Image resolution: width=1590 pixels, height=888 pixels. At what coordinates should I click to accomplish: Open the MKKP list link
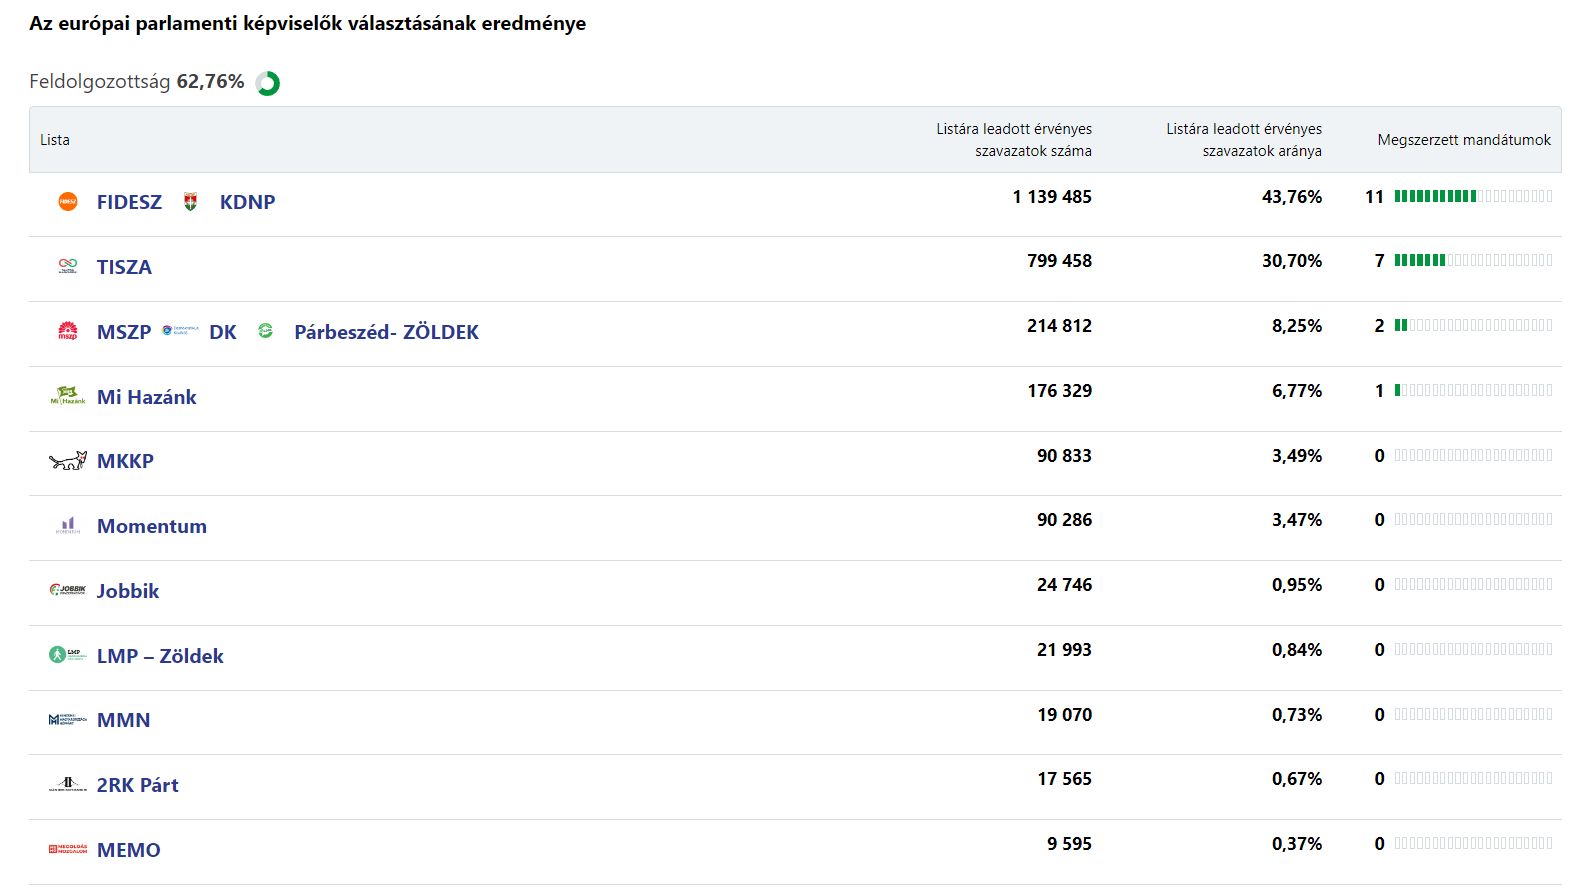pyautogui.click(x=125, y=461)
